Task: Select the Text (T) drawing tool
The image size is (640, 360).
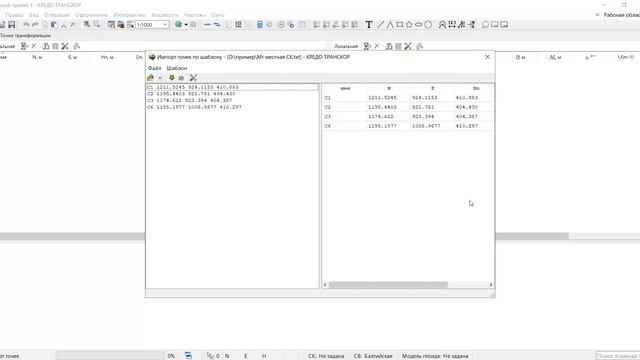Action: click(369, 24)
